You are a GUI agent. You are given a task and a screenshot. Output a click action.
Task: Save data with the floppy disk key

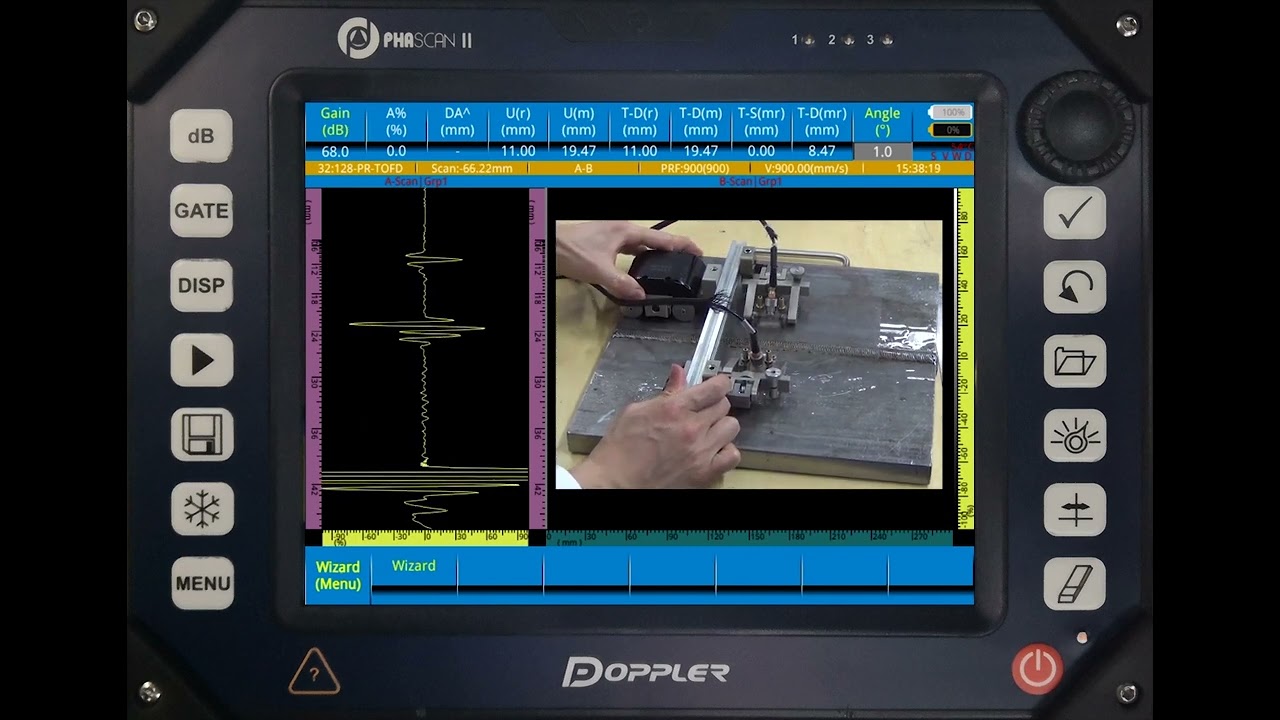coord(201,435)
